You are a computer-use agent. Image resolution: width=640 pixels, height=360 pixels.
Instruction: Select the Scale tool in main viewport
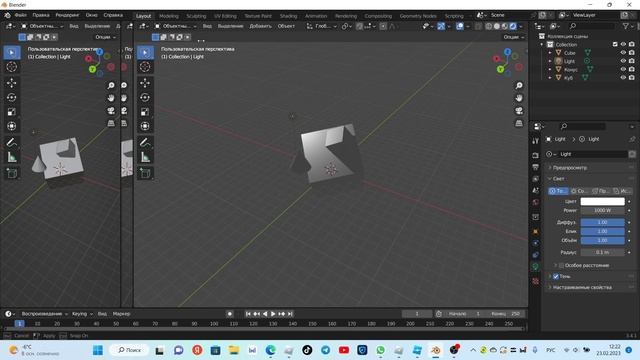coord(145,112)
